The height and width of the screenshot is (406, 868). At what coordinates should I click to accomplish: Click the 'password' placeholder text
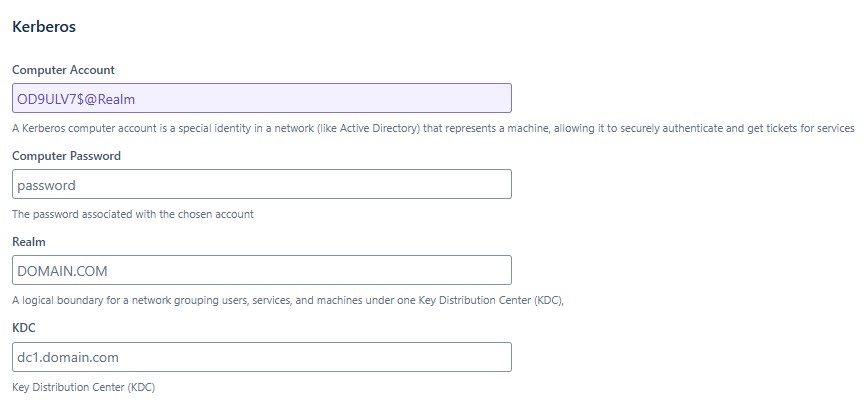tap(47, 184)
